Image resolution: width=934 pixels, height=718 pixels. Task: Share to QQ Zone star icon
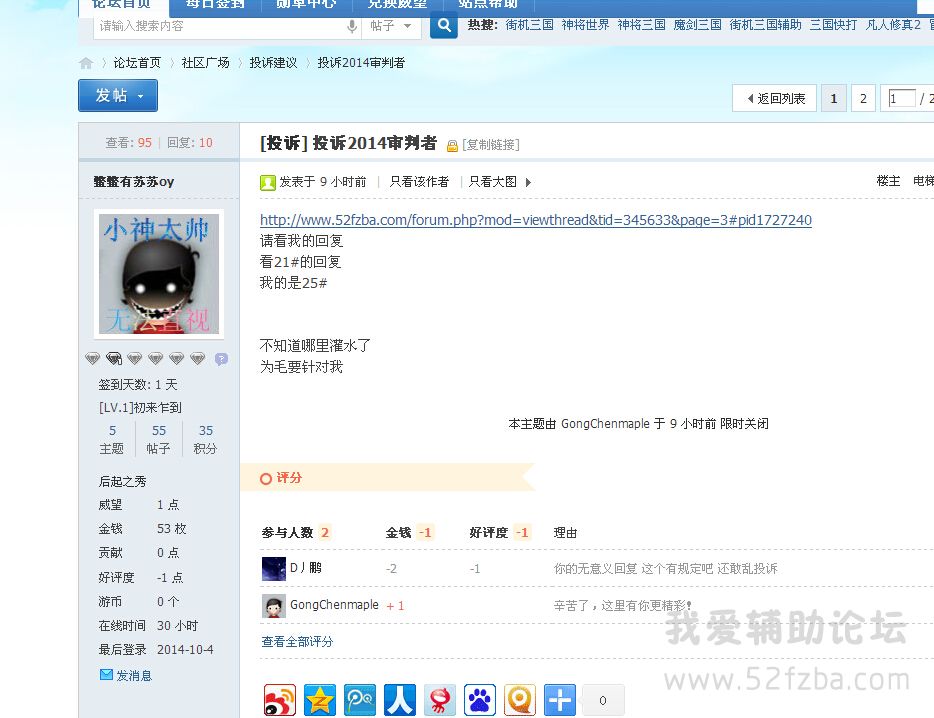click(320, 700)
